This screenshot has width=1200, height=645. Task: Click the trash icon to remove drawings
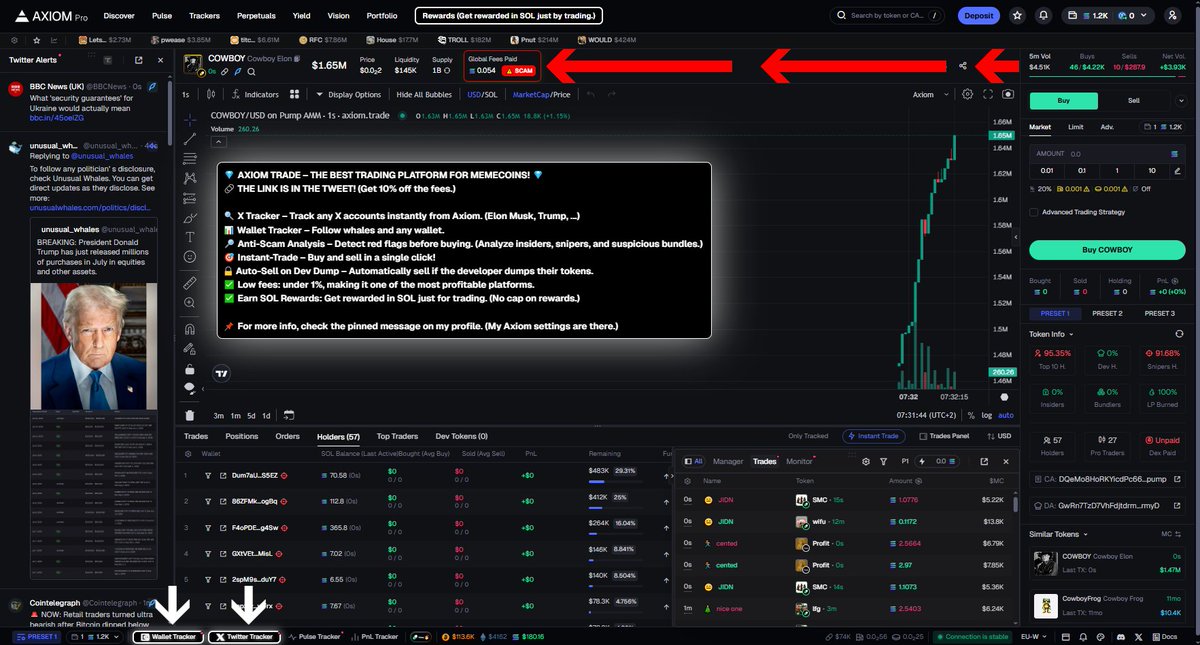[x=190, y=415]
